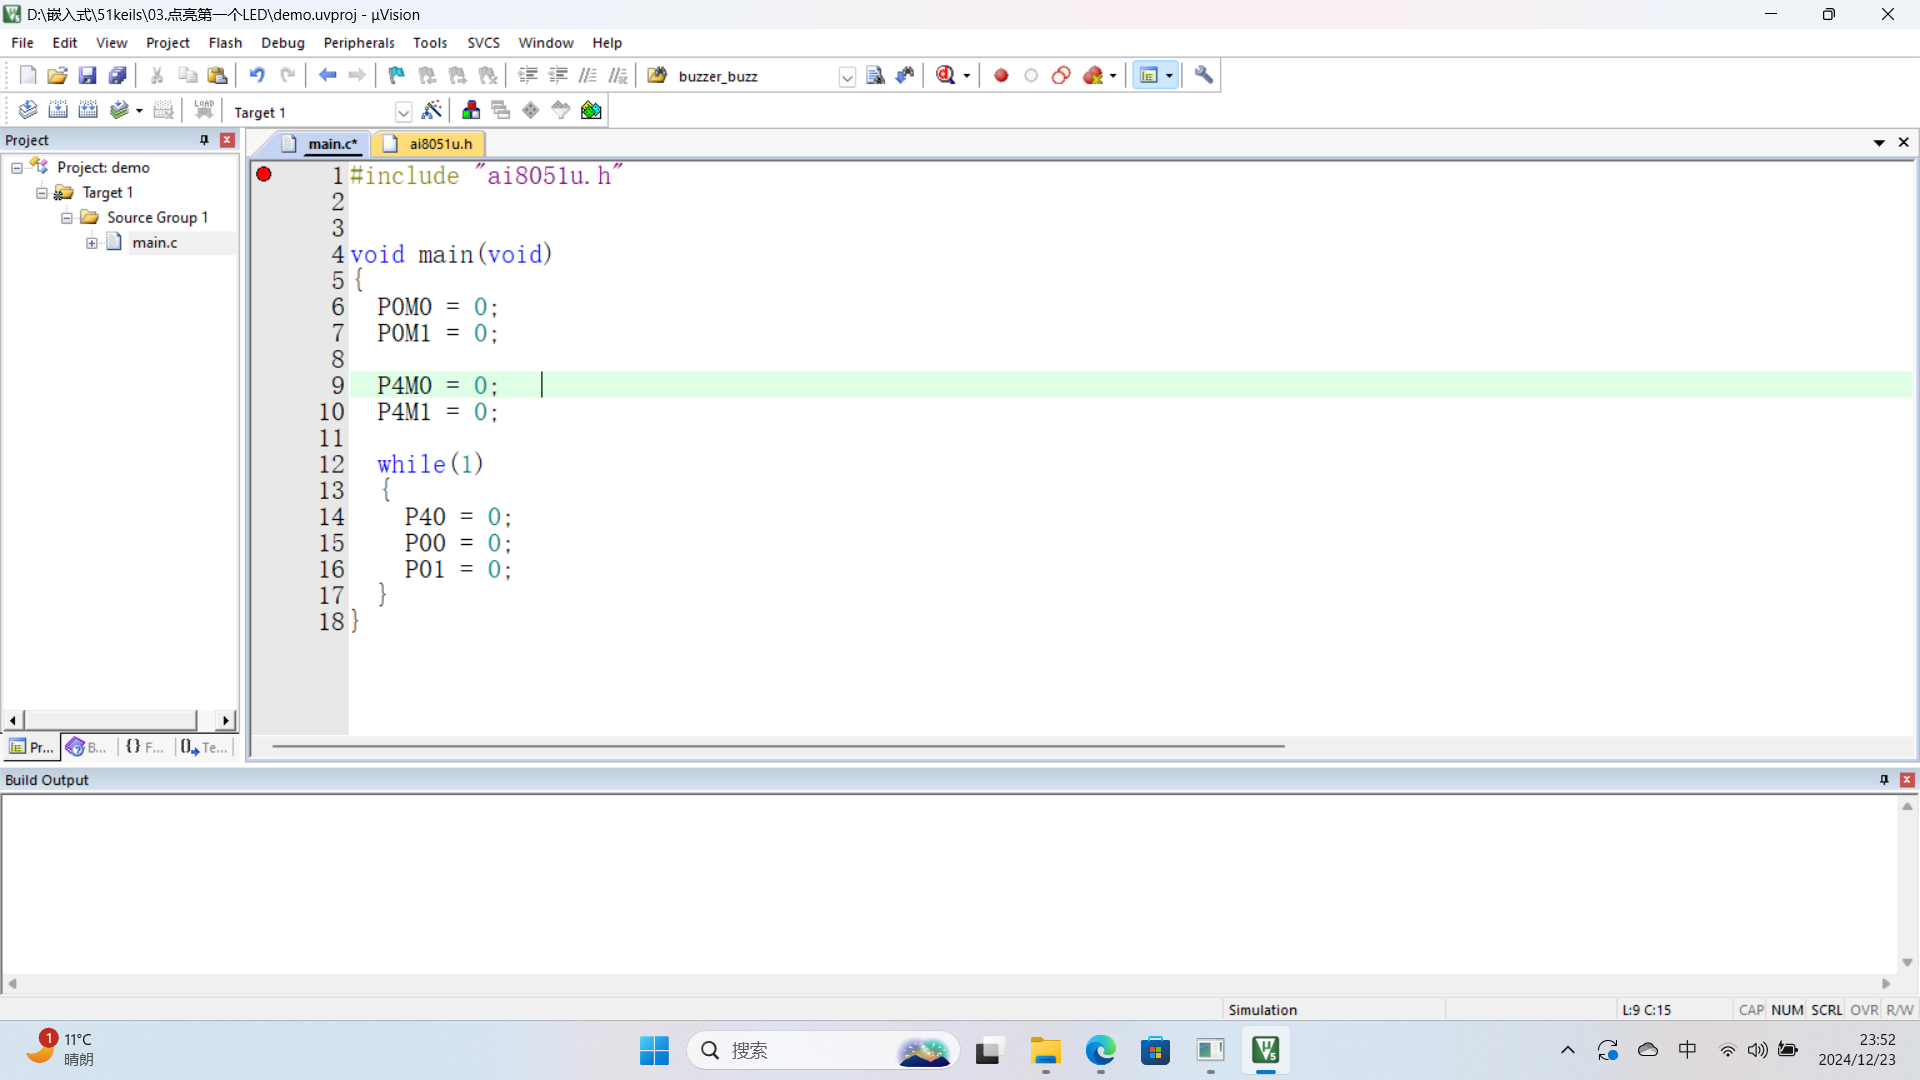
Task: Close the Build Output panel
Action: pyautogui.click(x=1907, y=780)
